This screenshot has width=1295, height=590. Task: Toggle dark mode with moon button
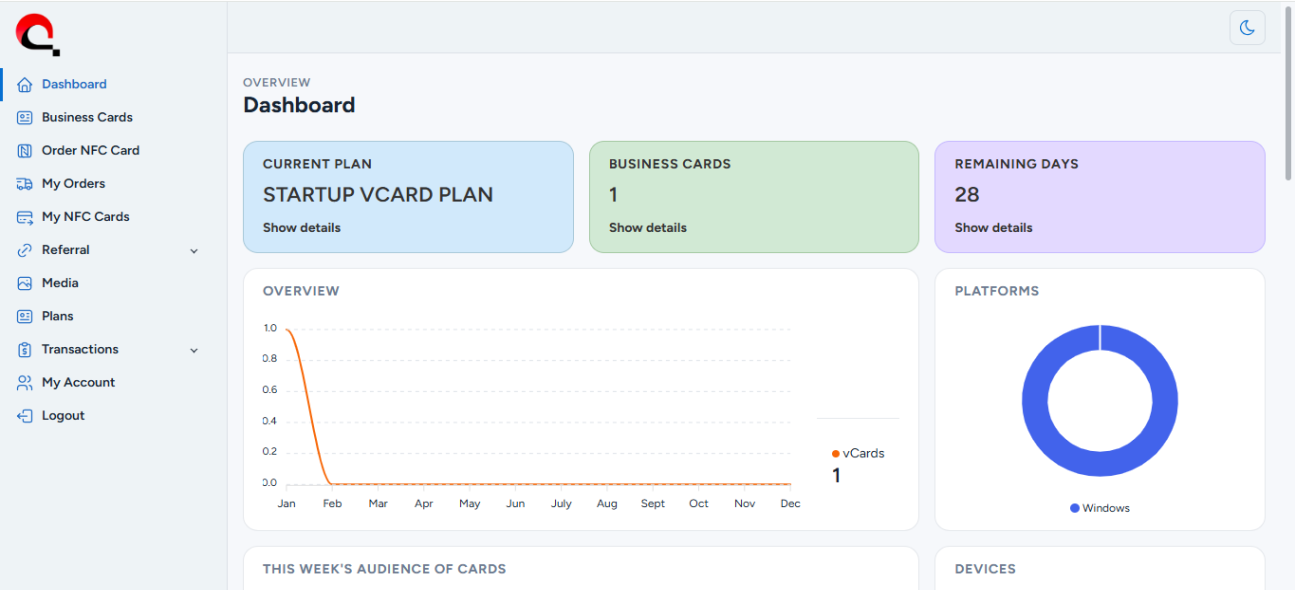pyautogui.click(x=1247, y=28)
